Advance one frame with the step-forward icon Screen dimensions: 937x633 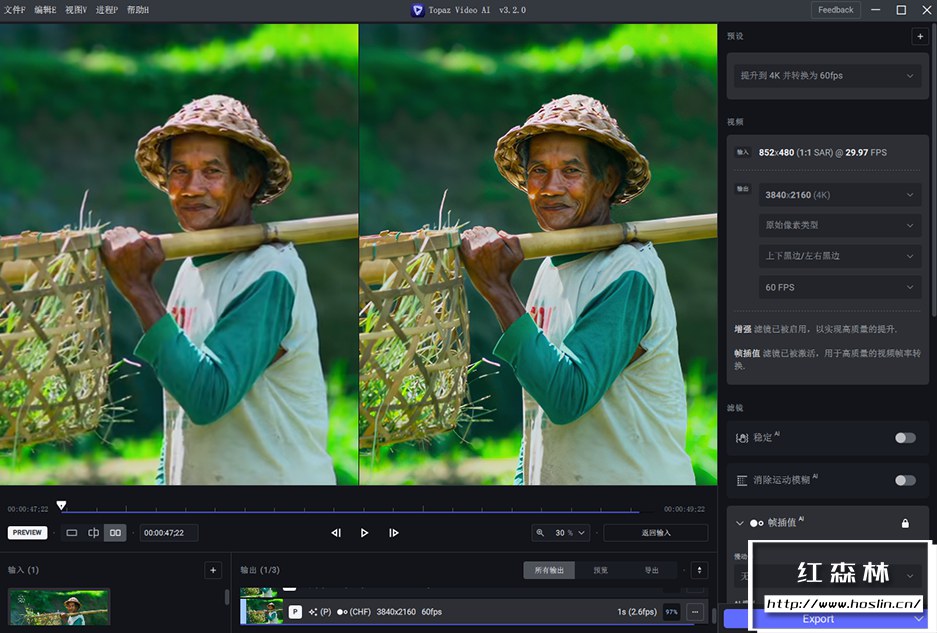point(394,533)
